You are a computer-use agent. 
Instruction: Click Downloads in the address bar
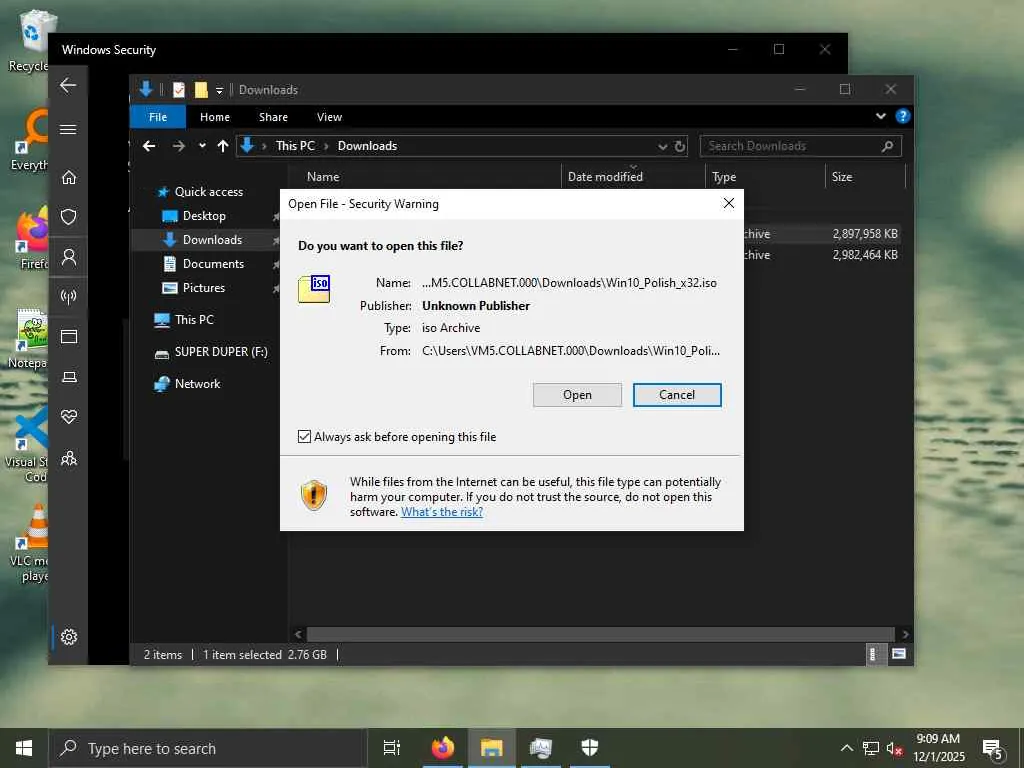[x=367, y=146]
